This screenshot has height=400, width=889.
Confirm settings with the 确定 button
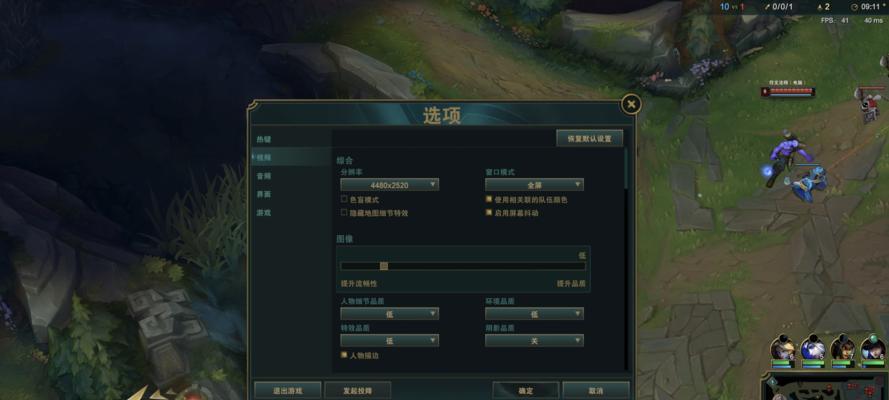pyautogui.click(x=526, y=390)
